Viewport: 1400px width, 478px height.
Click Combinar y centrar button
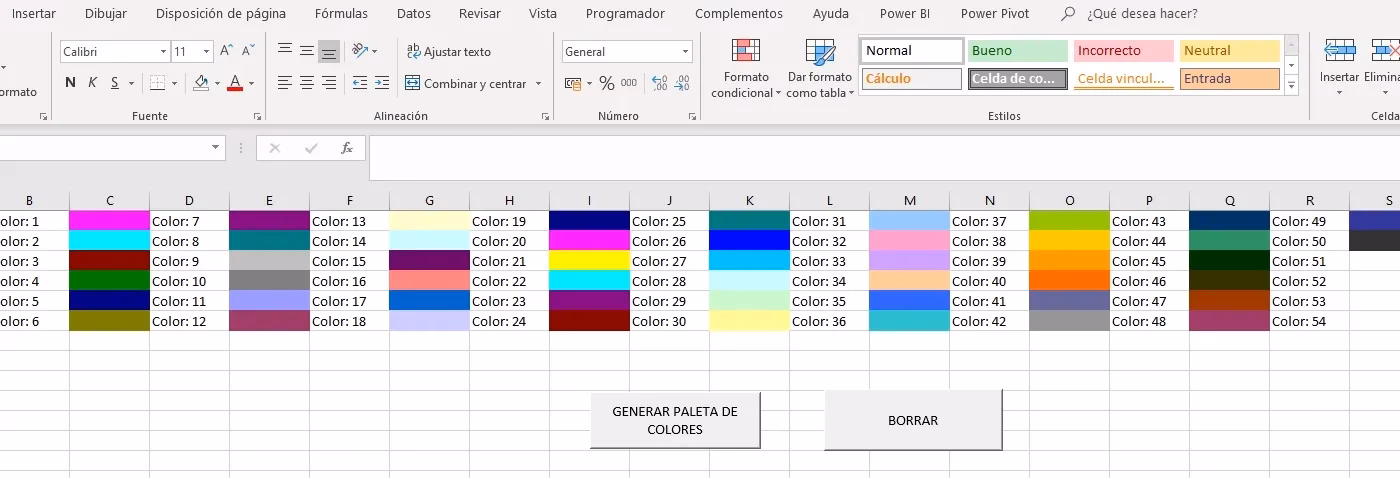(466, 83)
